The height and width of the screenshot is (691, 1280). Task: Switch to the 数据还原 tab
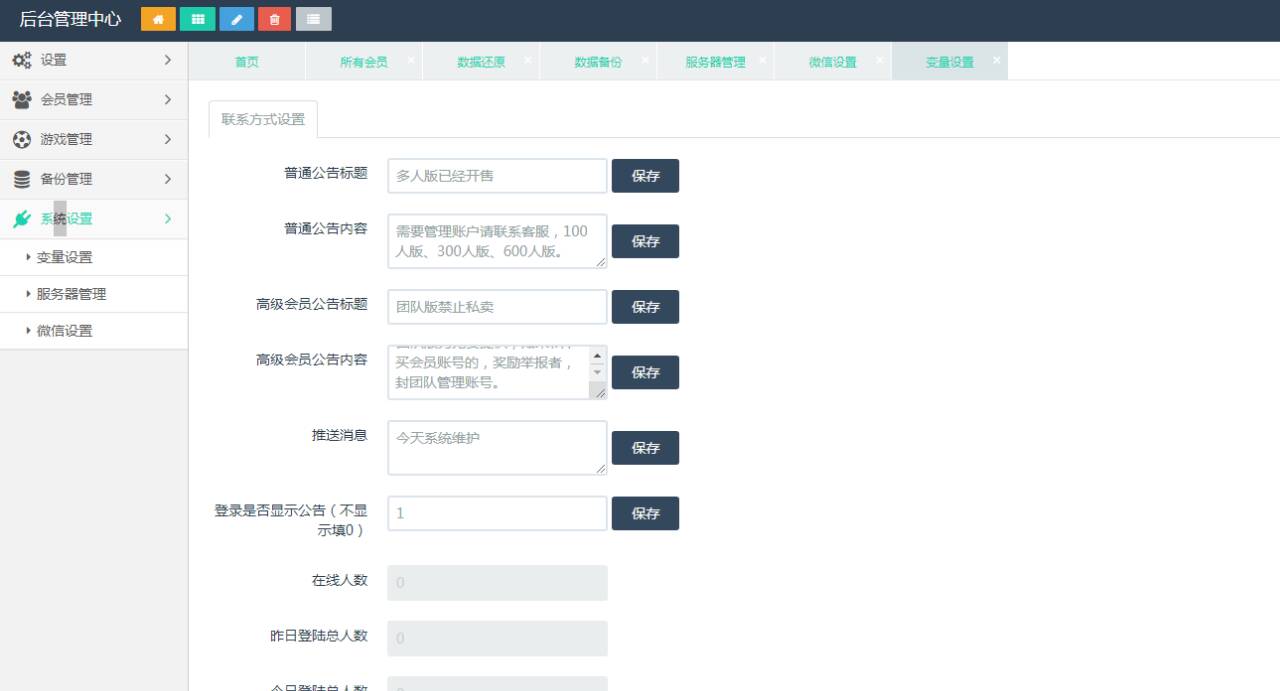click(x=481, y=61)
